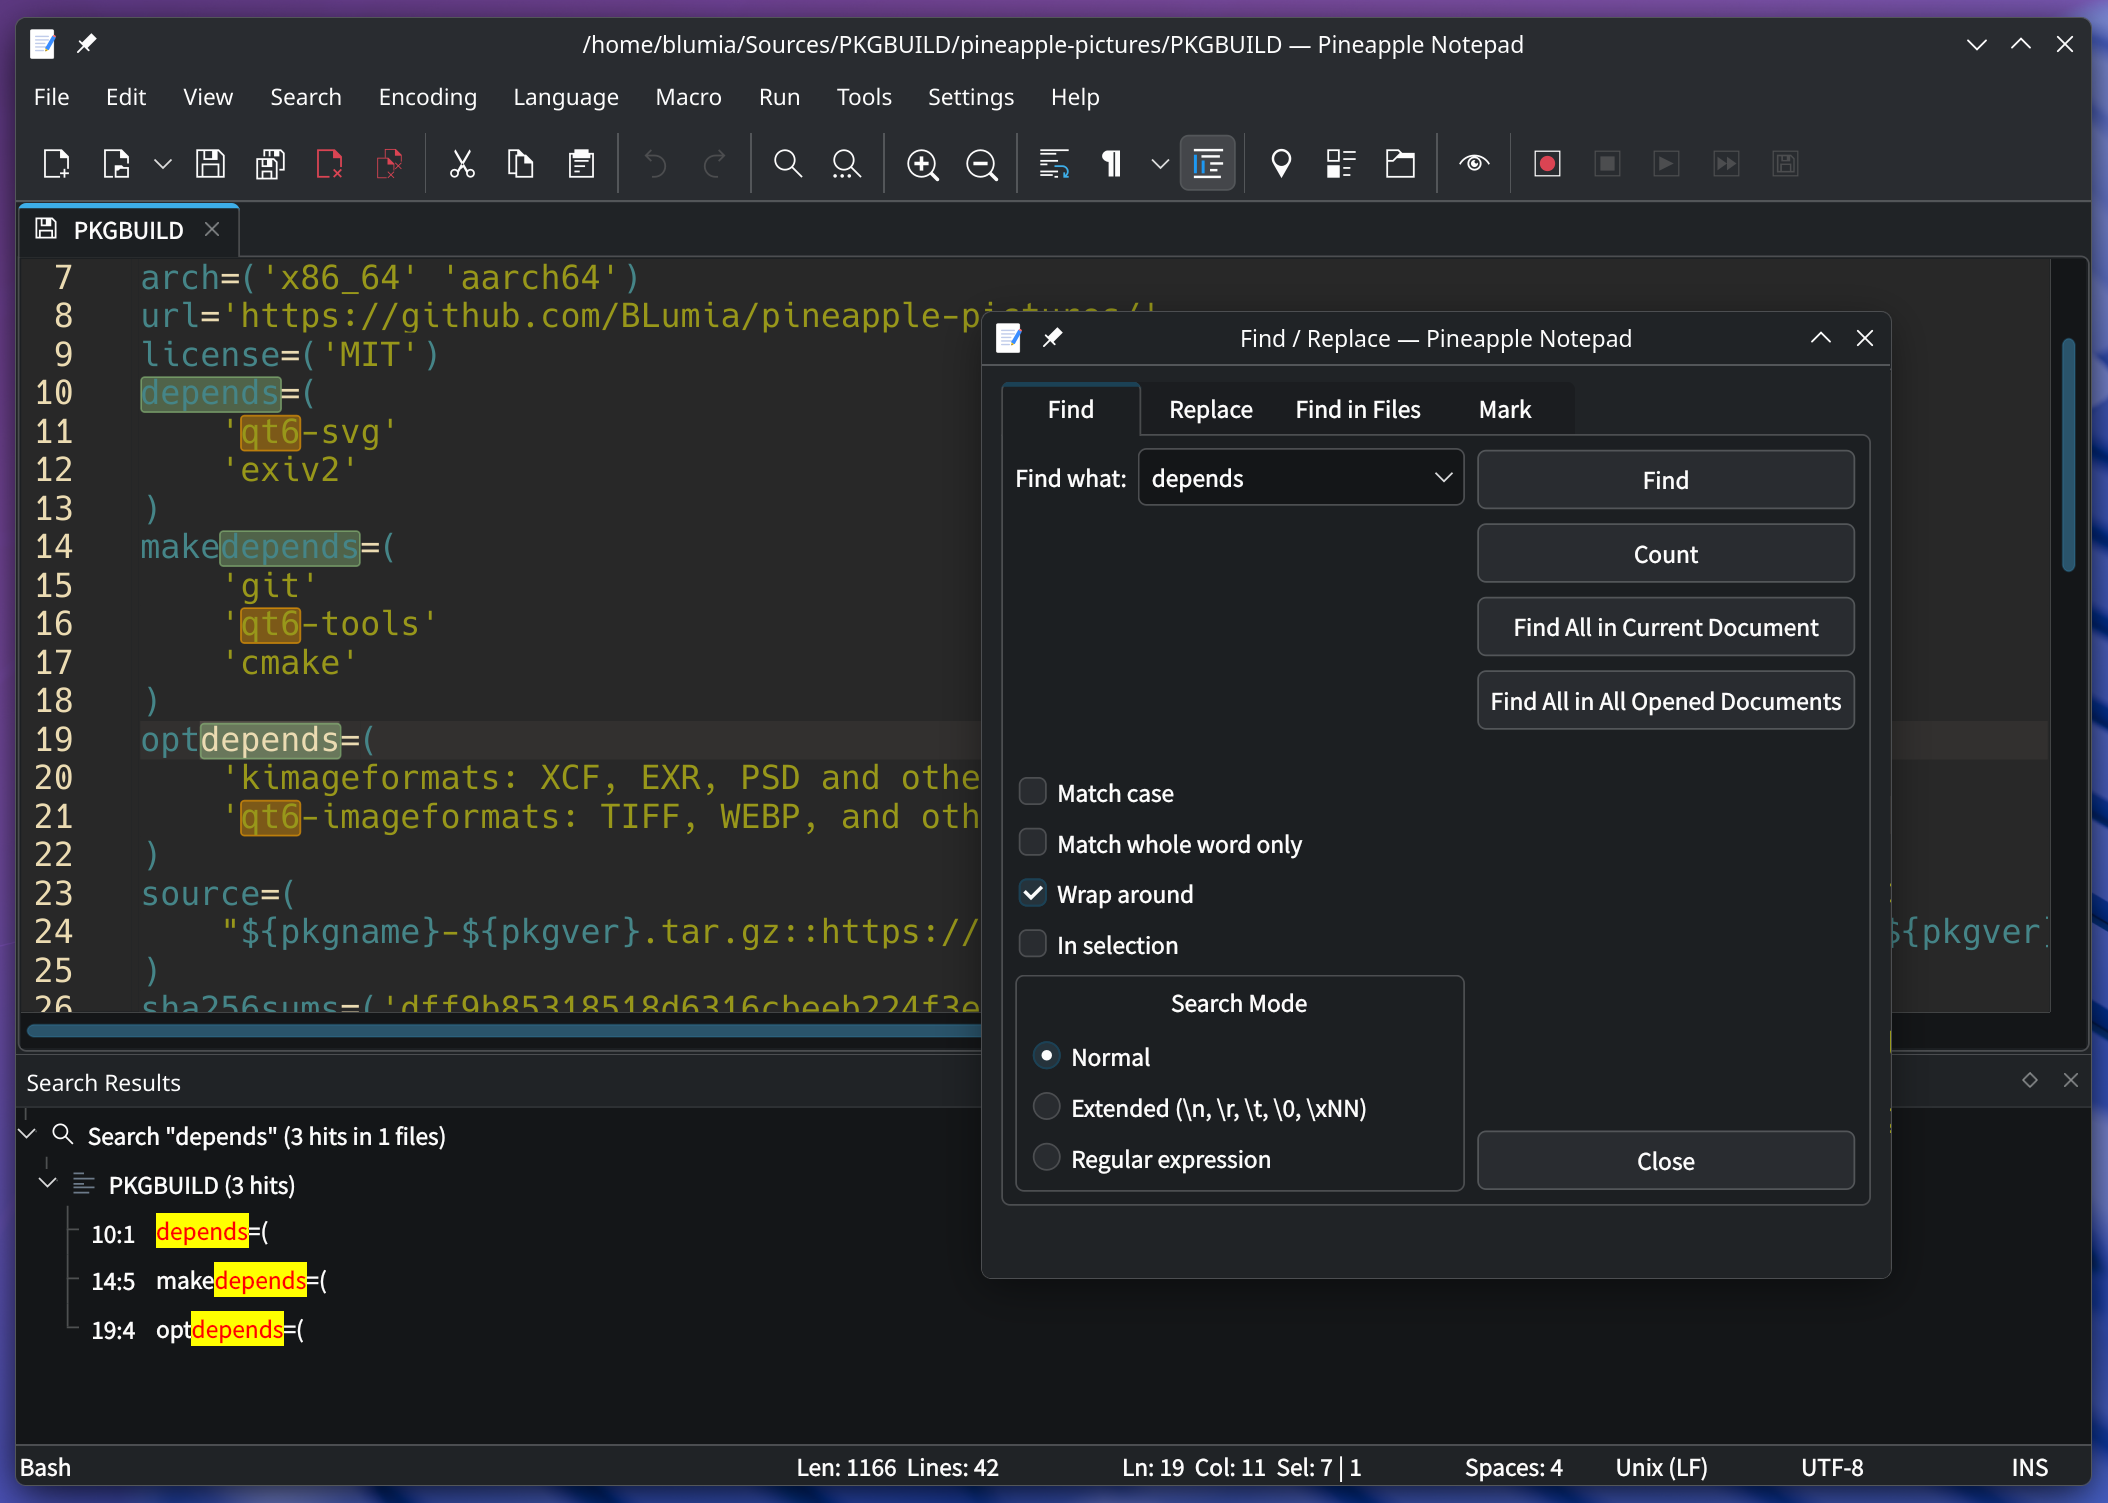Toggle the show all characters pilcrow icon
The height and width of the screenshot is (1503, 2108).
(x=1112, y=163)
